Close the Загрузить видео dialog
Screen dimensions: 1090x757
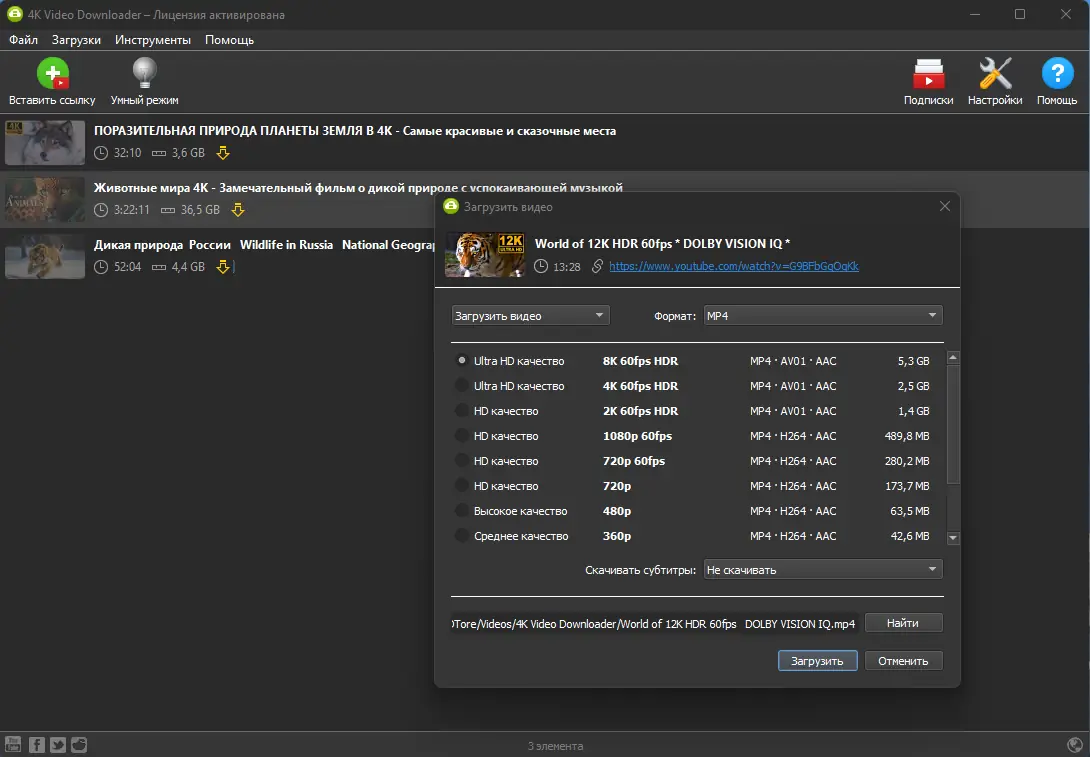pyautogui.click(x=945, y=206)
